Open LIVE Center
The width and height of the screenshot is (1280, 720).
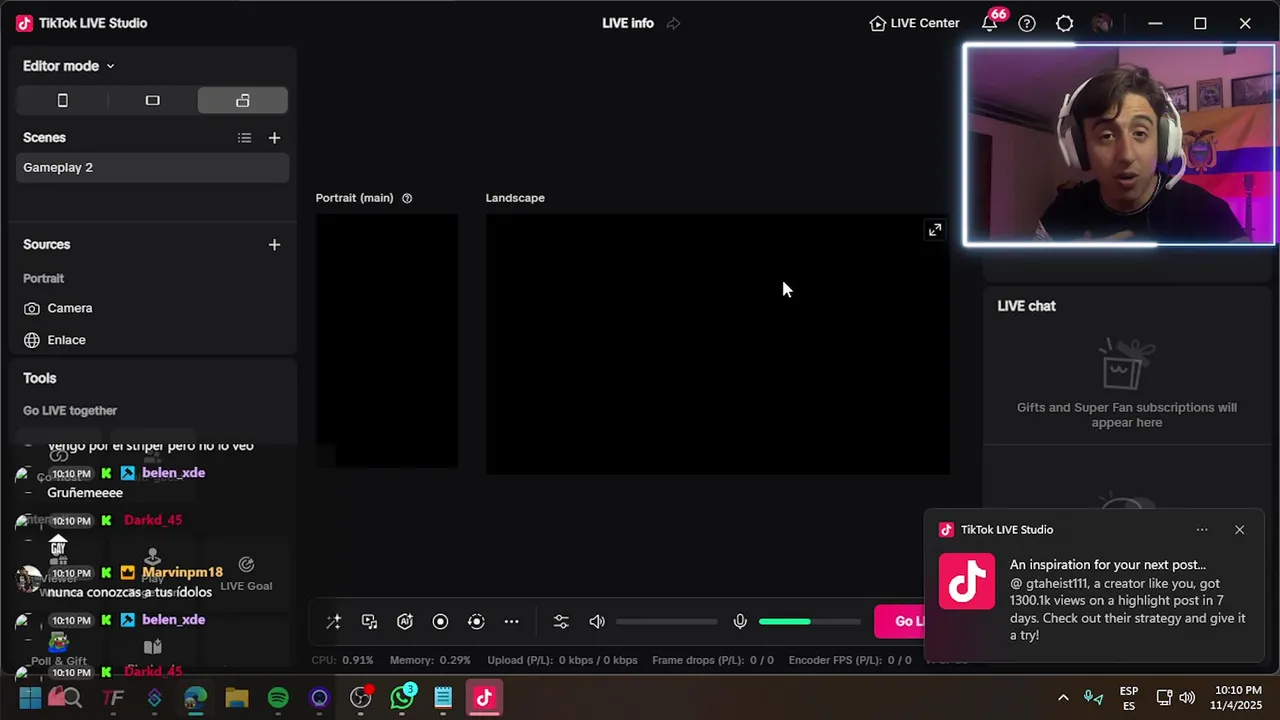coord(914,23)
